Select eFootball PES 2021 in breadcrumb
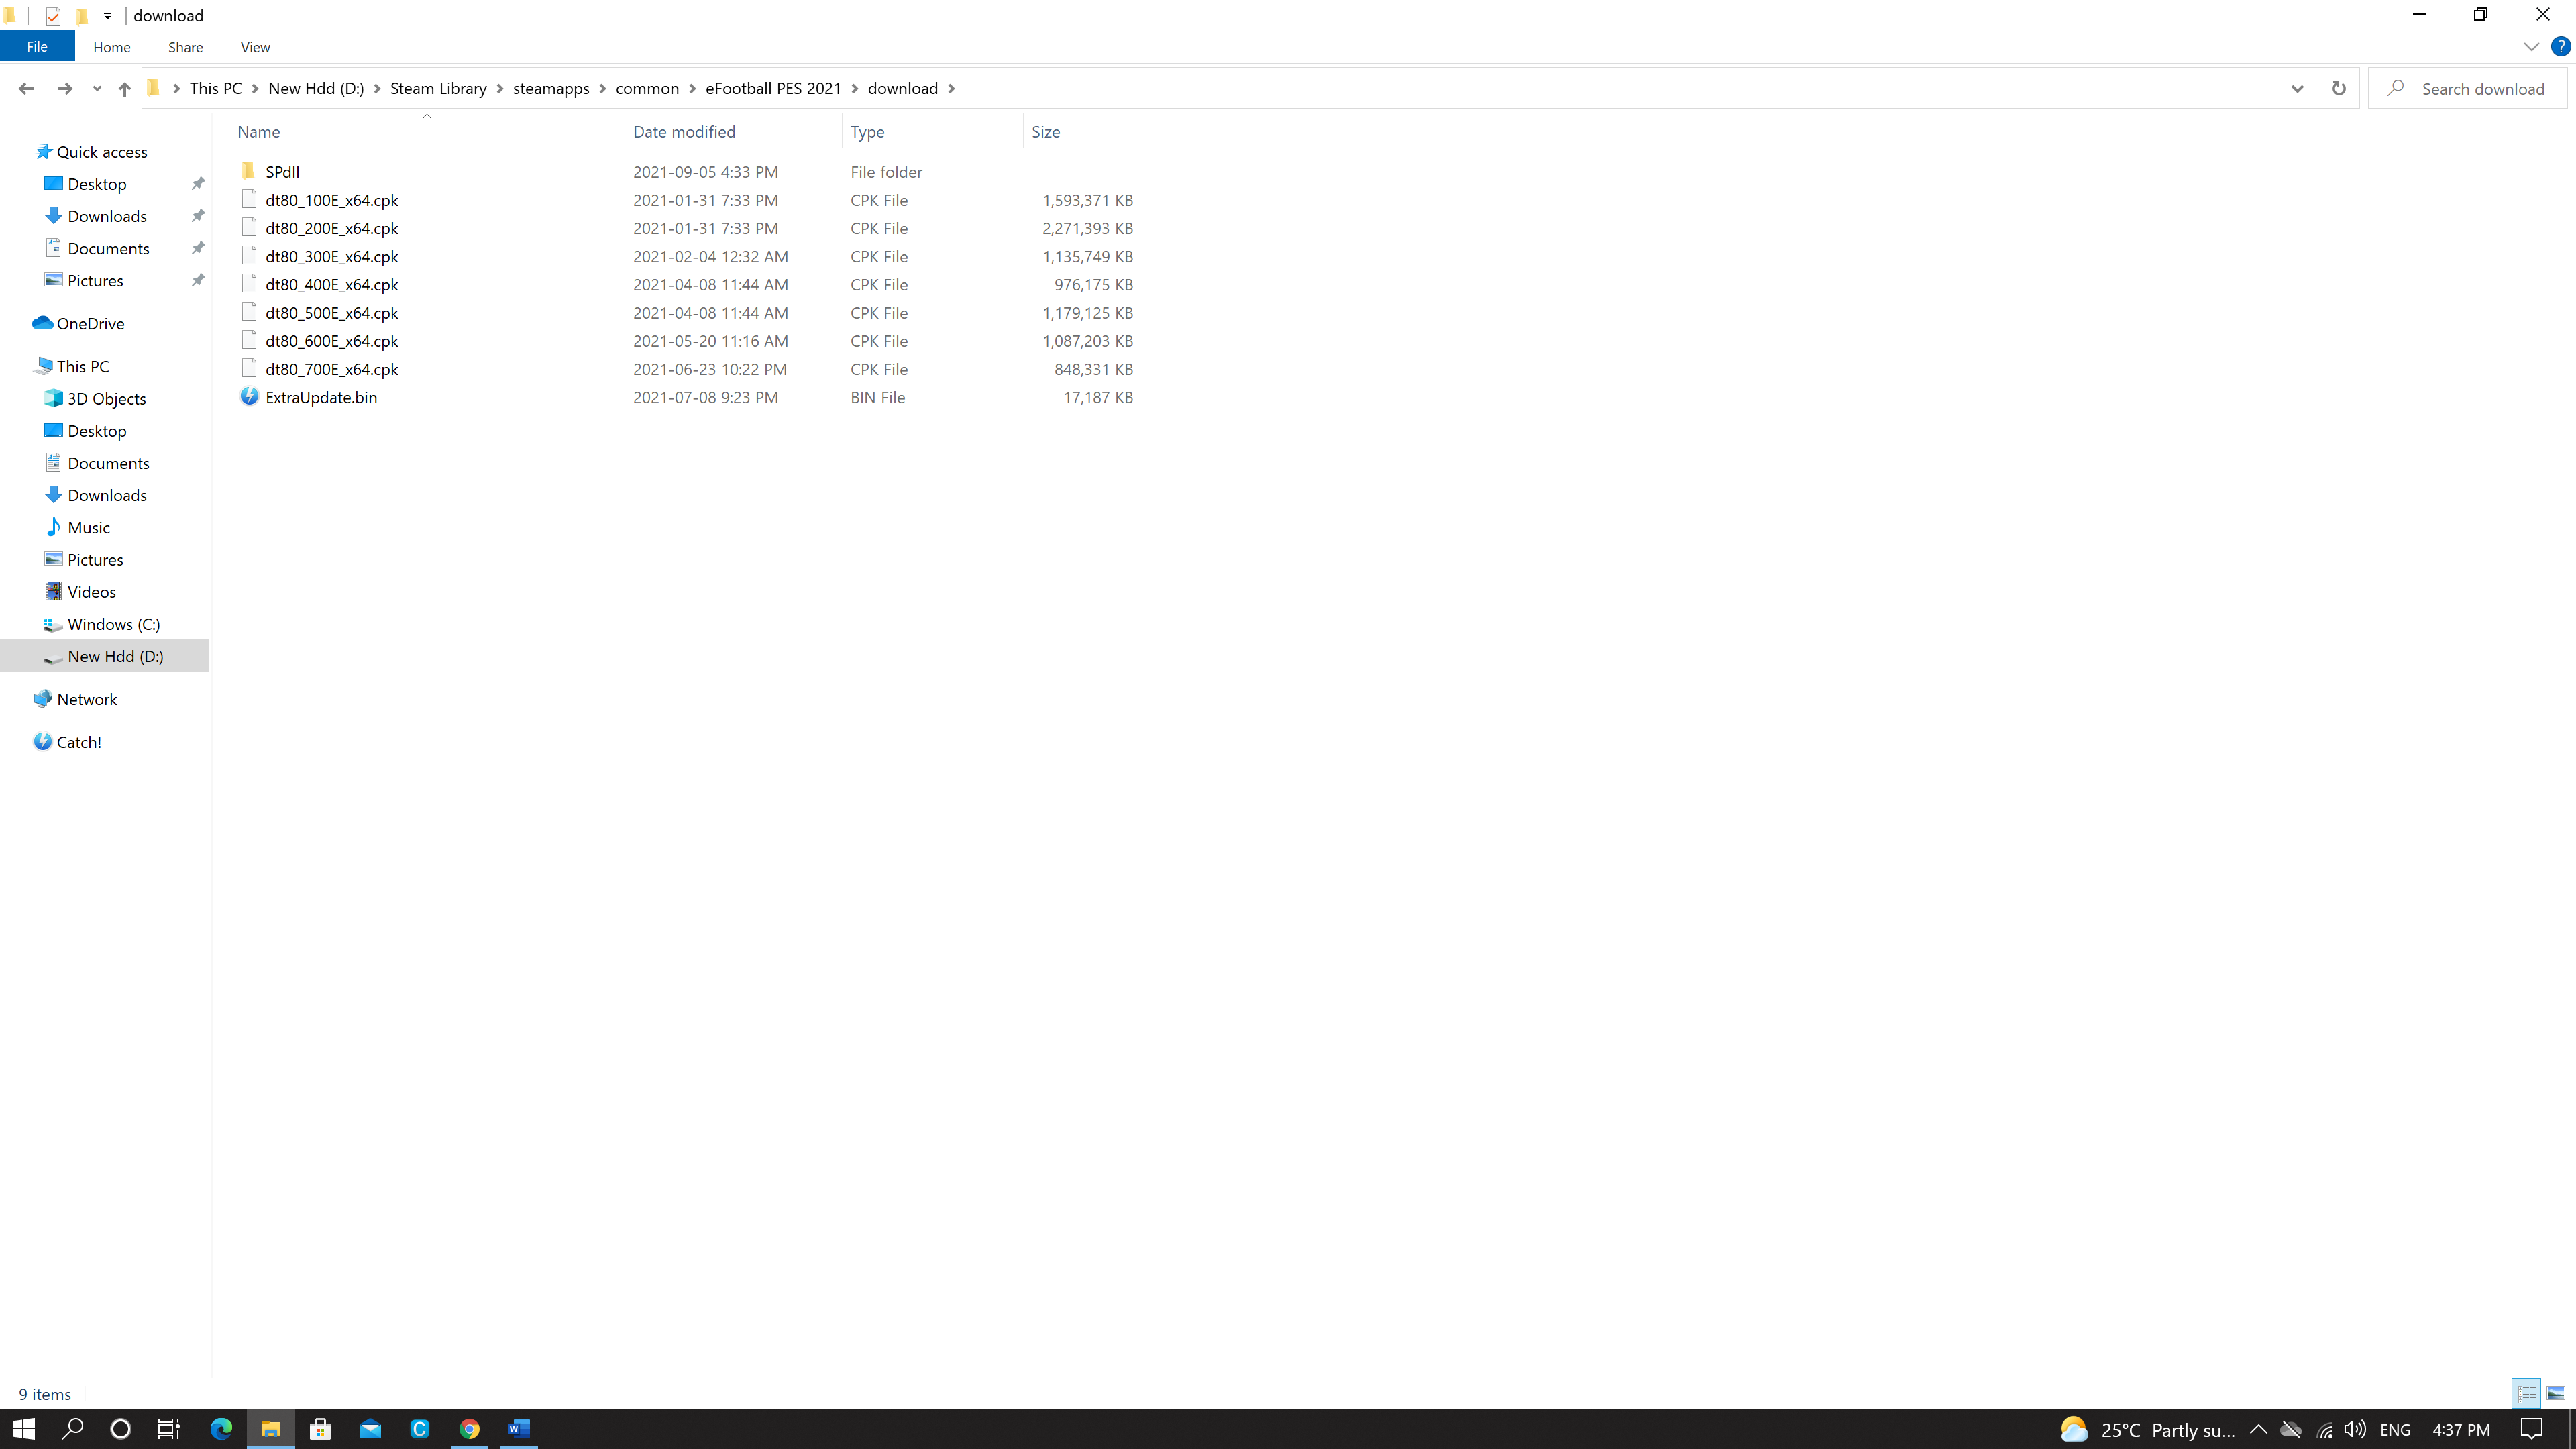This screenshot has height=1449, width=2576. (773, 88)
